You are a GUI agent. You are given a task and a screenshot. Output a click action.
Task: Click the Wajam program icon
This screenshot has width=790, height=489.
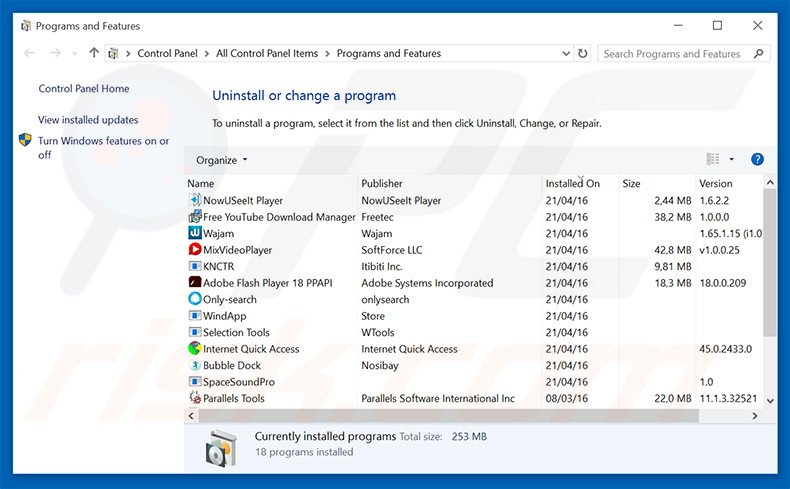(194, 233)
